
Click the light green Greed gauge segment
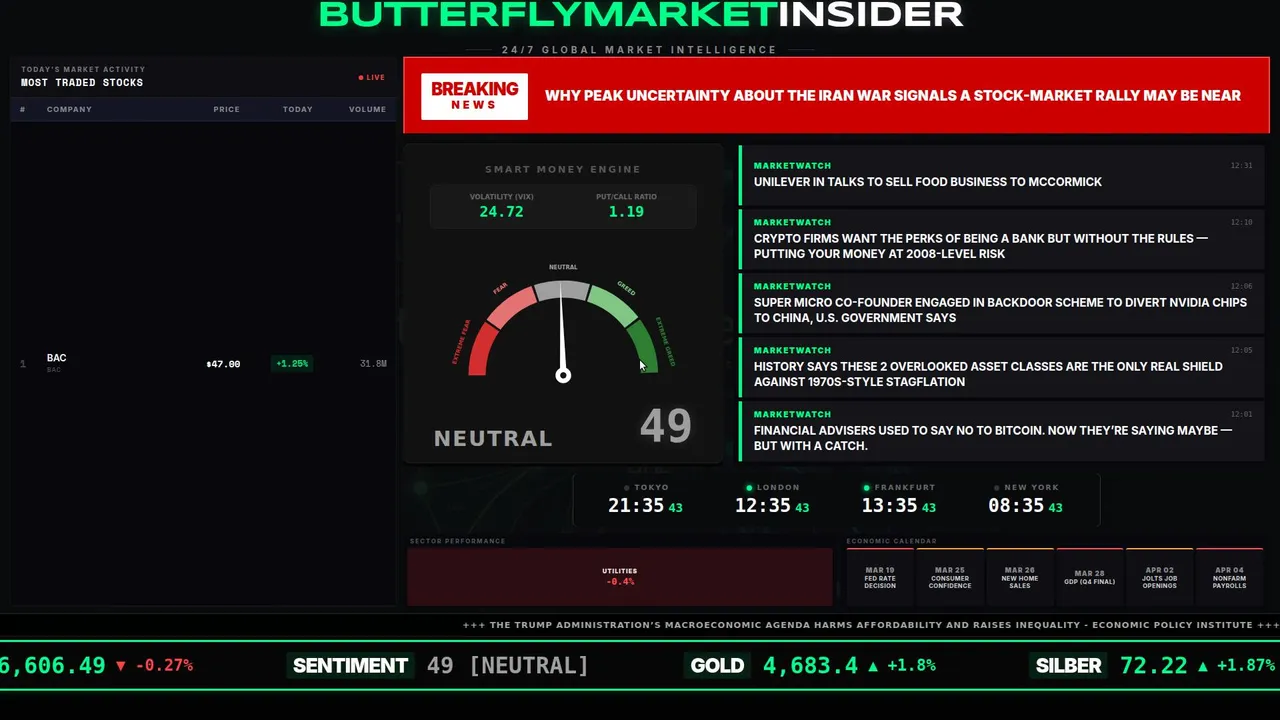click(612, 305)
